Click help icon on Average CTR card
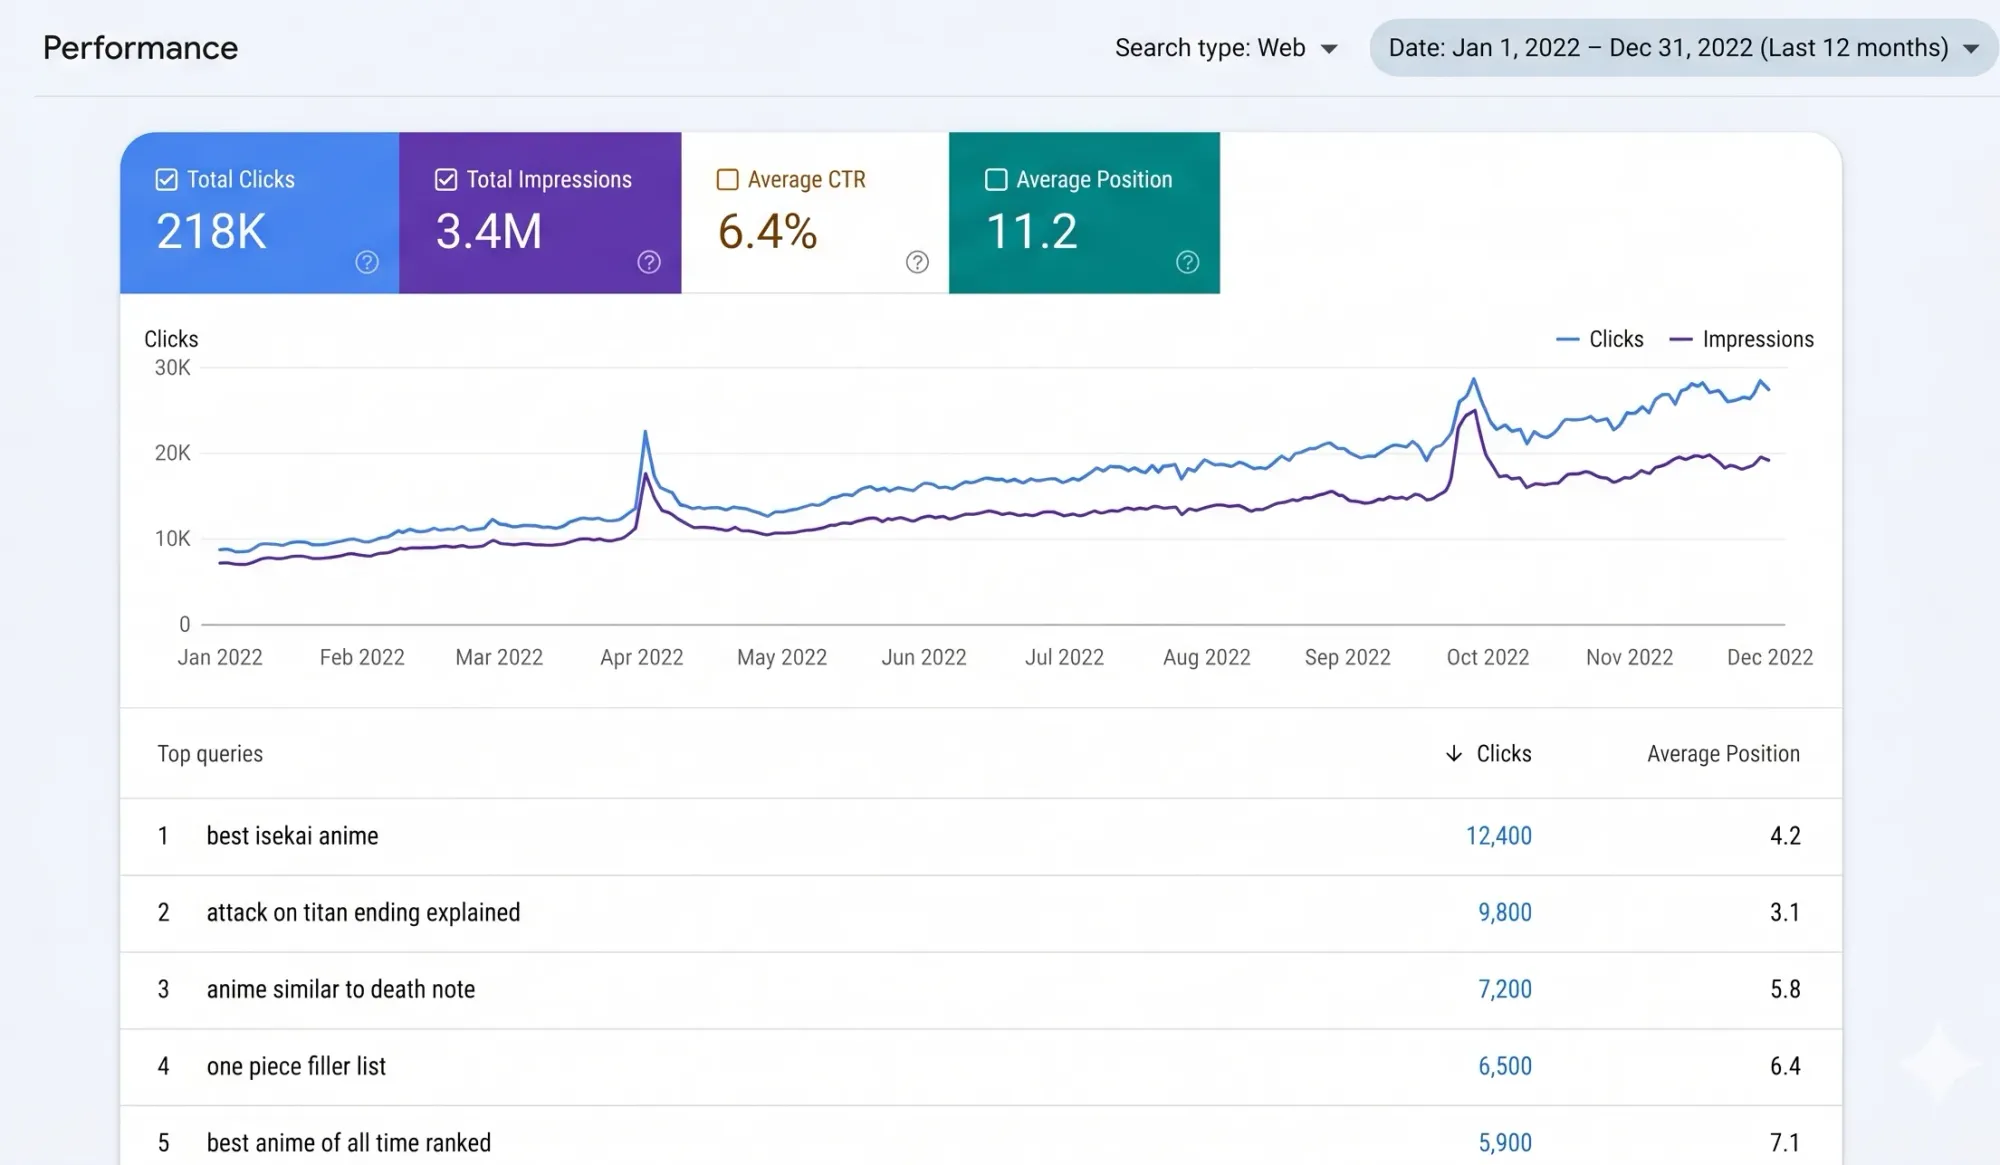Screen dimensions: 2000x1165 pos(917,262)
